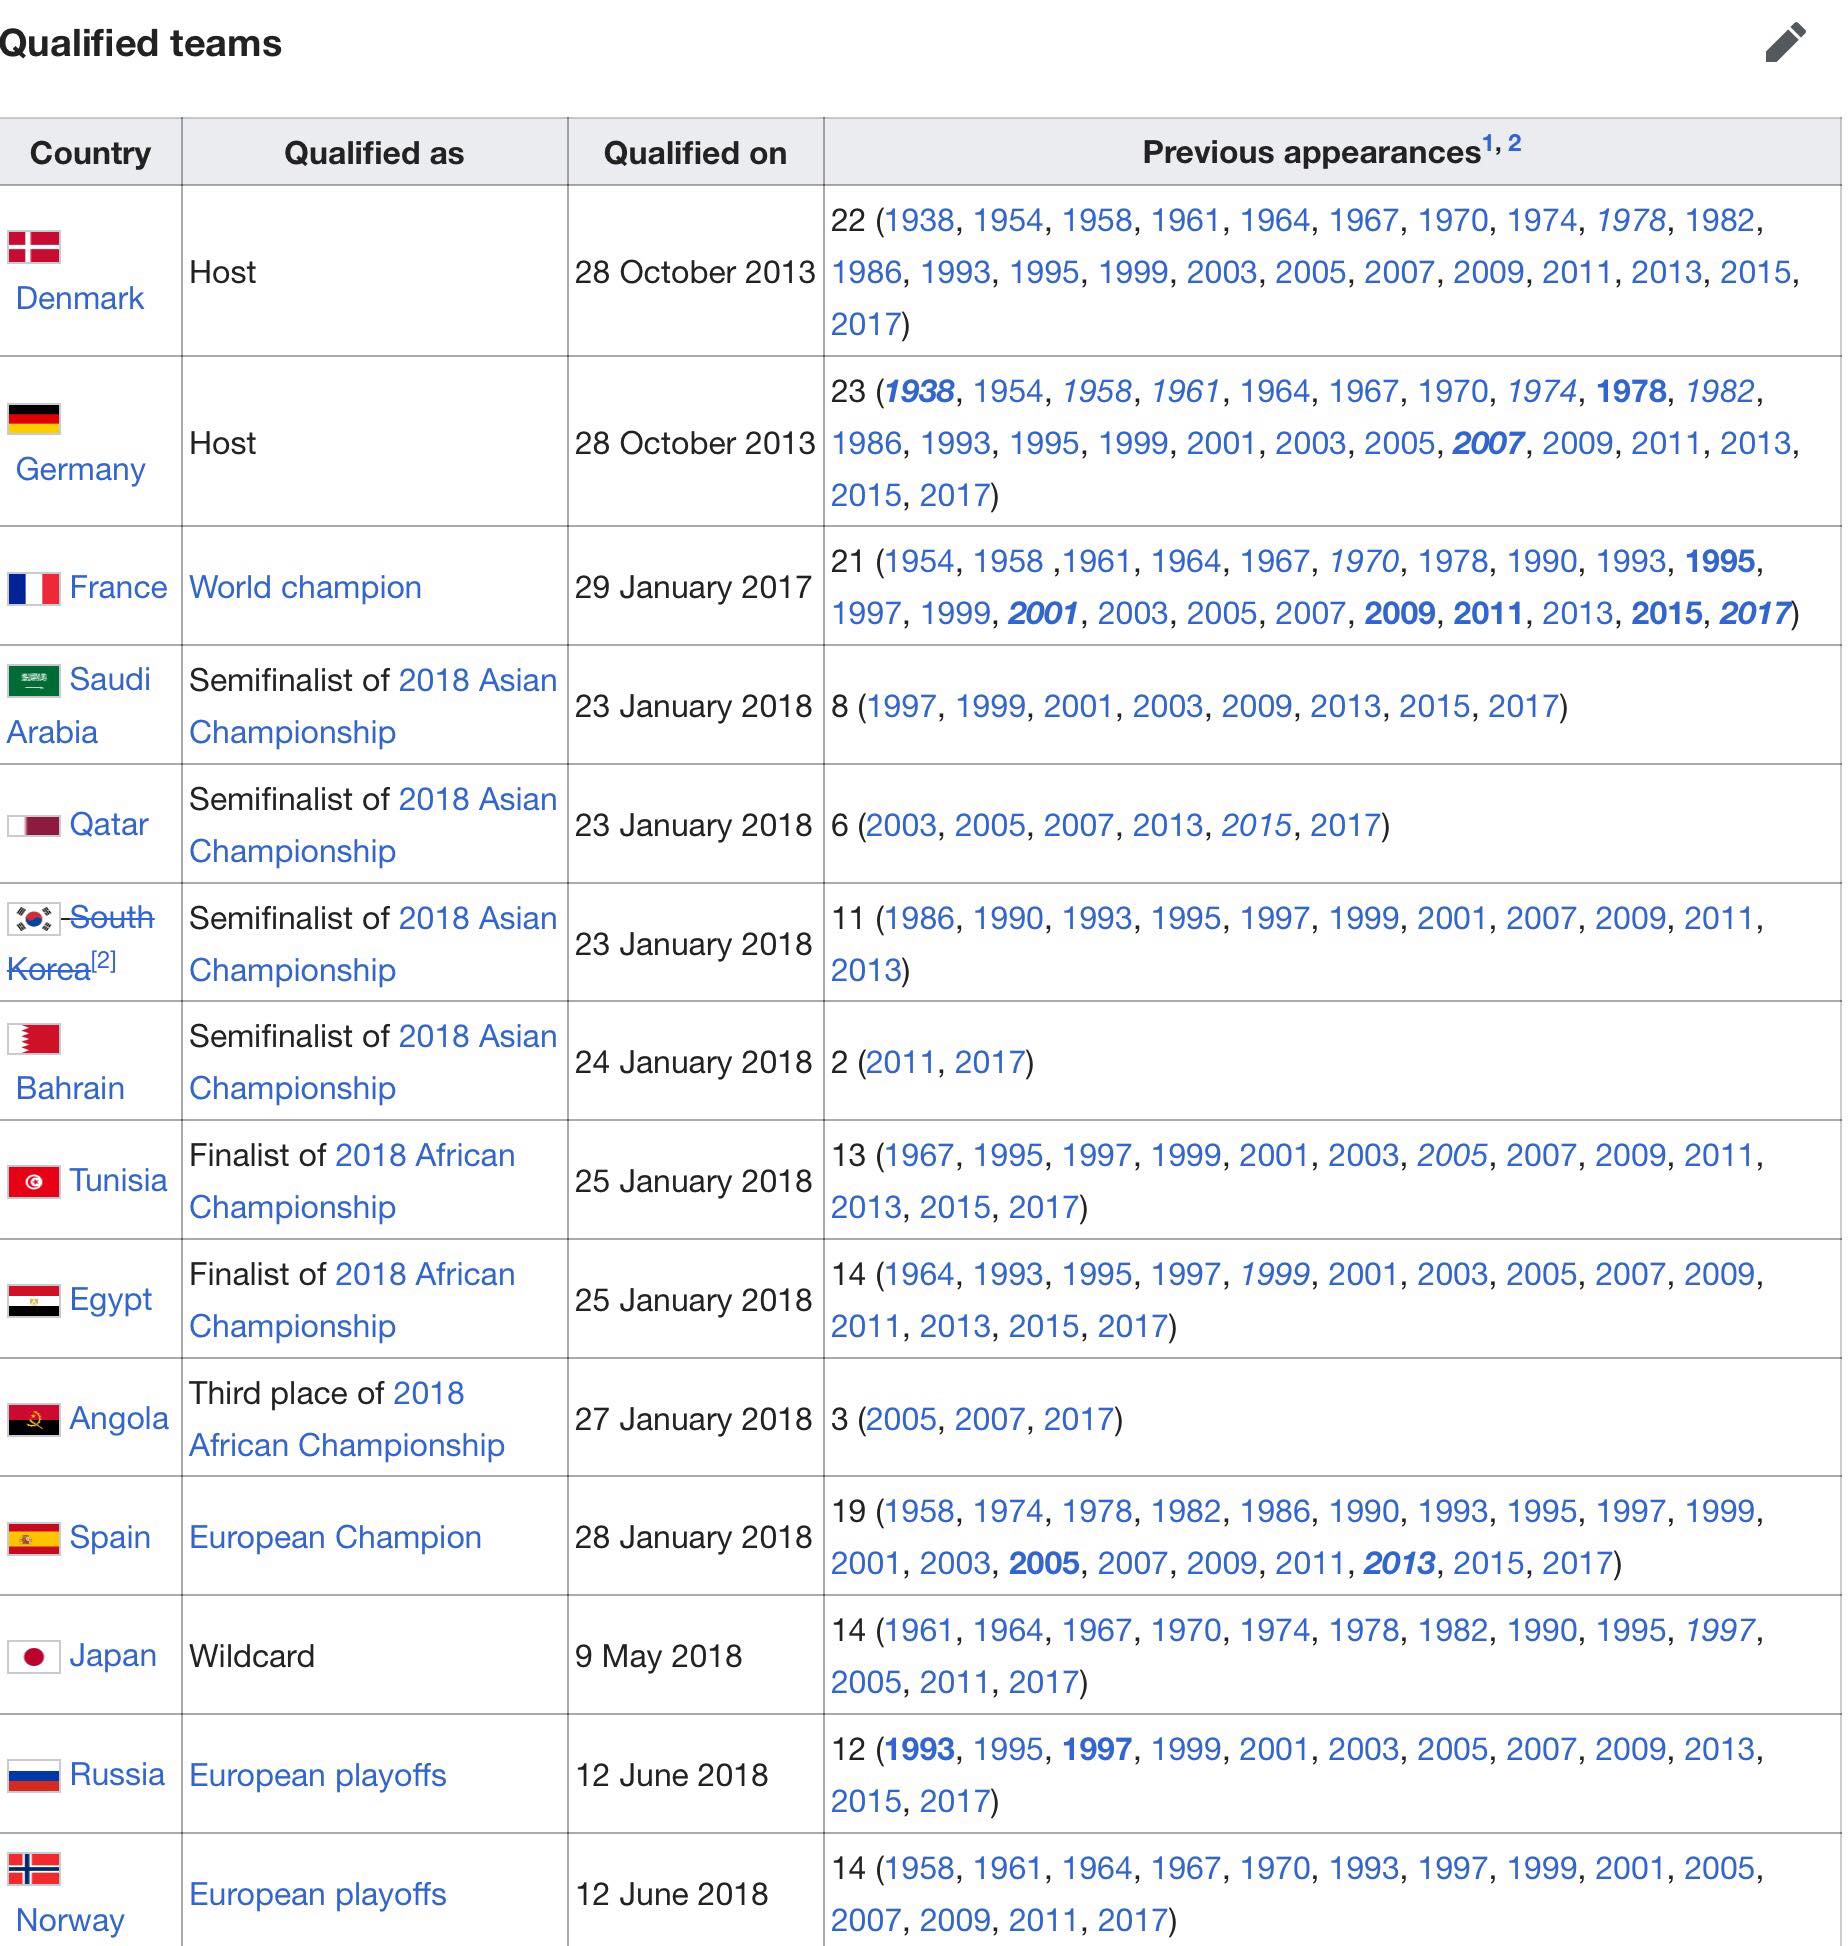The width and height of the screenshot is (1848, 1946).
Task: Open footnote 1 in Previous appearances header
Action: point(1487,143)
